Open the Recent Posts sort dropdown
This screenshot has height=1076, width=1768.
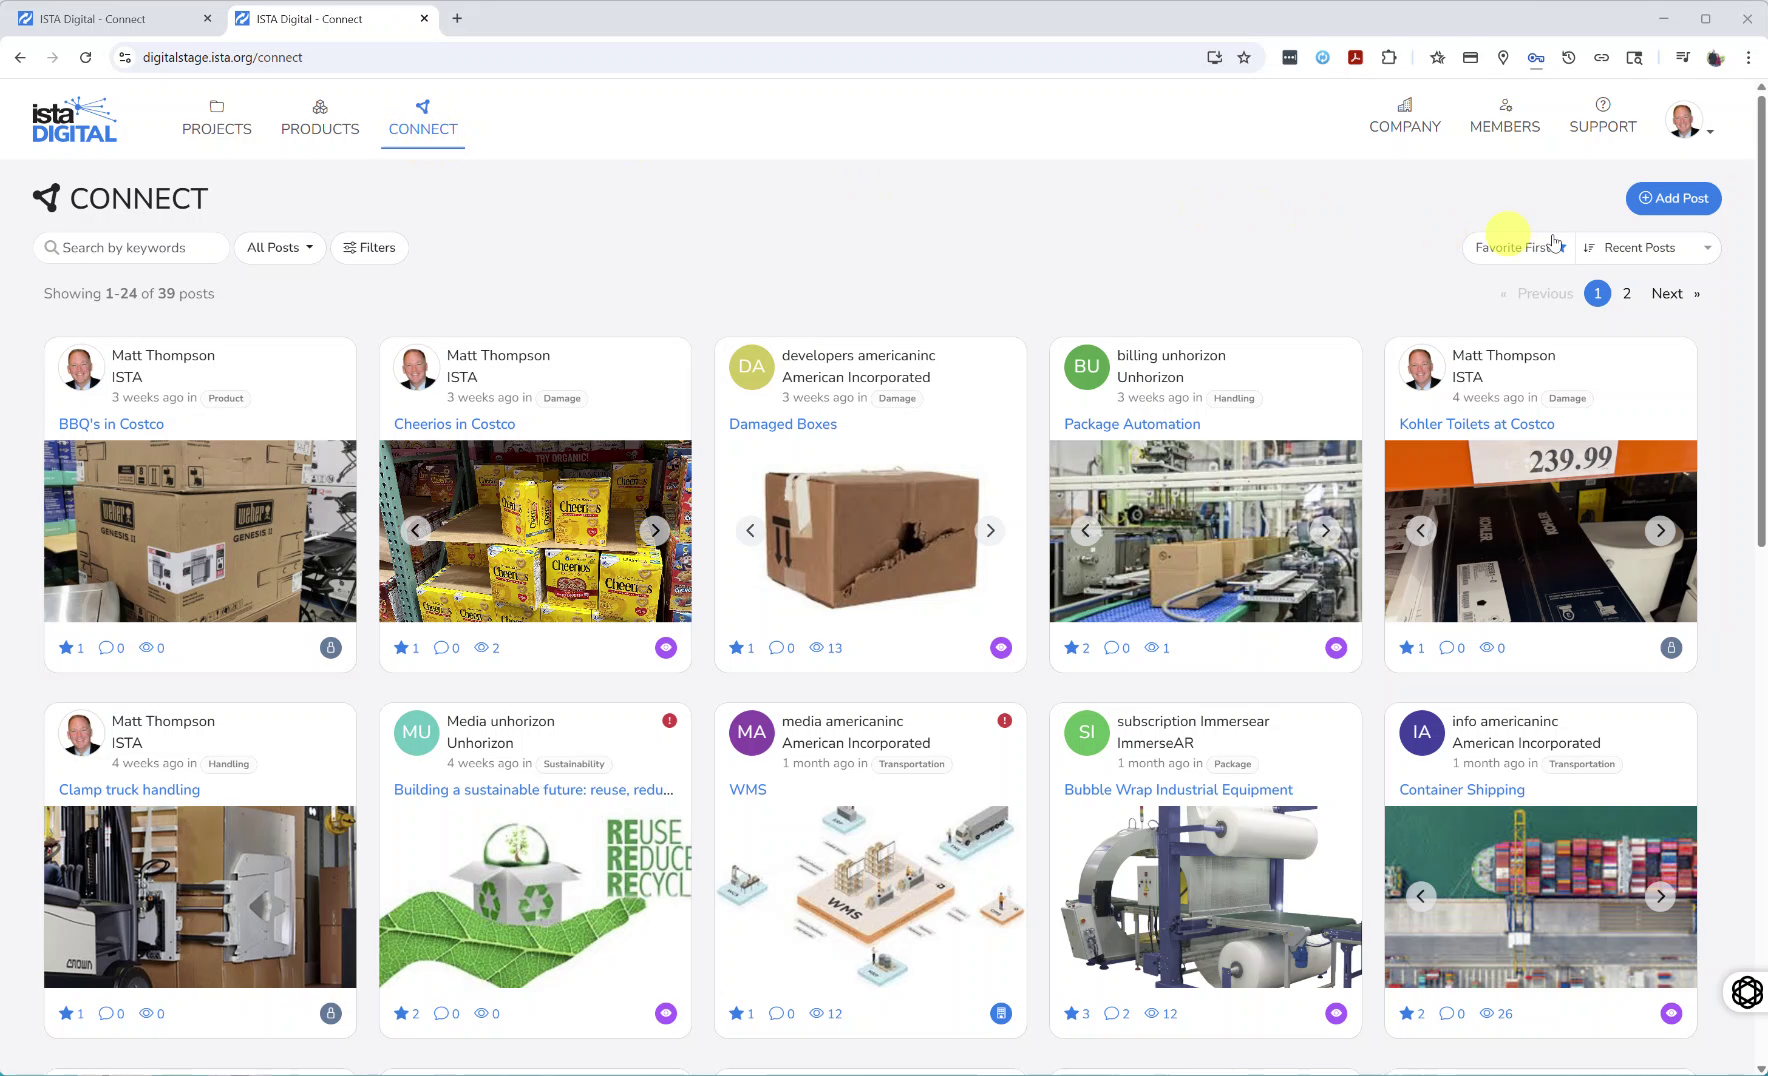(x=1648, y=248)
